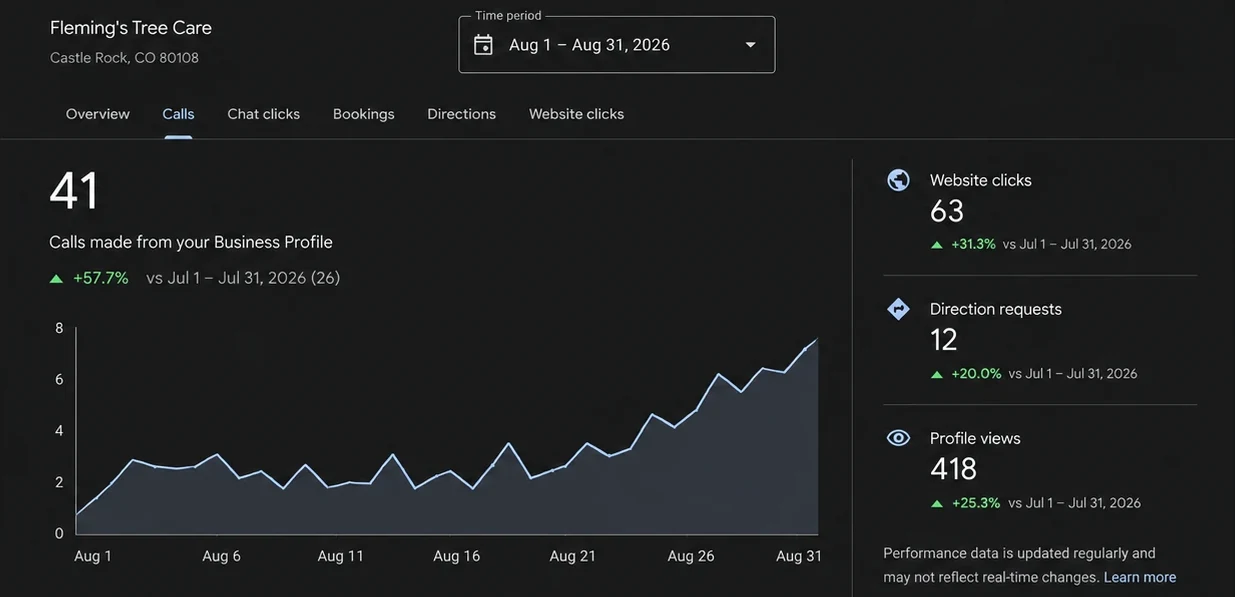
Task: Click the calendar icon in Time period
Action: [483, 45]
